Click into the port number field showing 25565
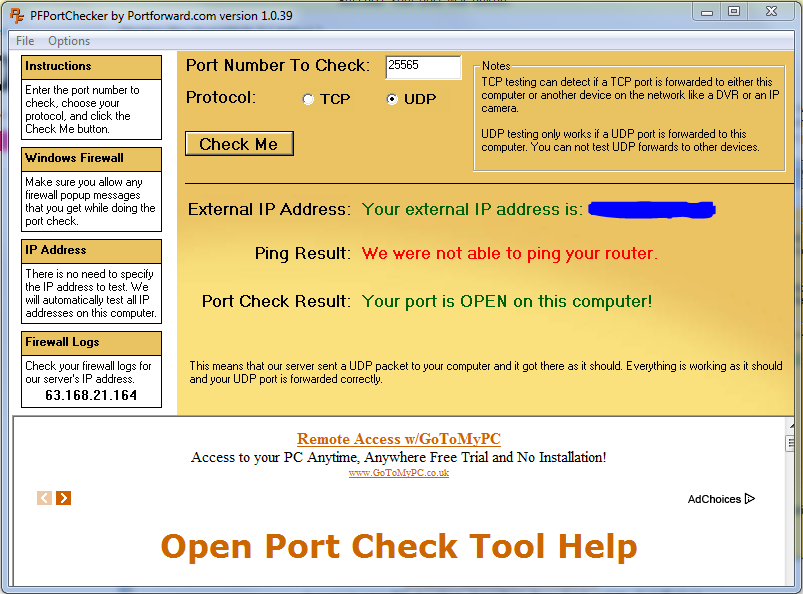Viewport: 803px width, 594px height. tap(423, 67)
